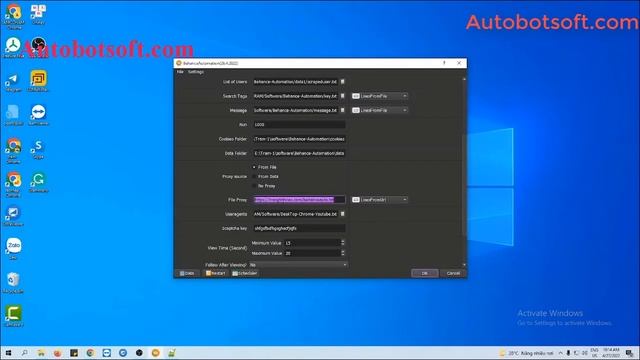Browse file icon next to Message field
Image resolution: width=640 pixels, height=360 pixels.
pyautogui.click(x=342, y=110)
